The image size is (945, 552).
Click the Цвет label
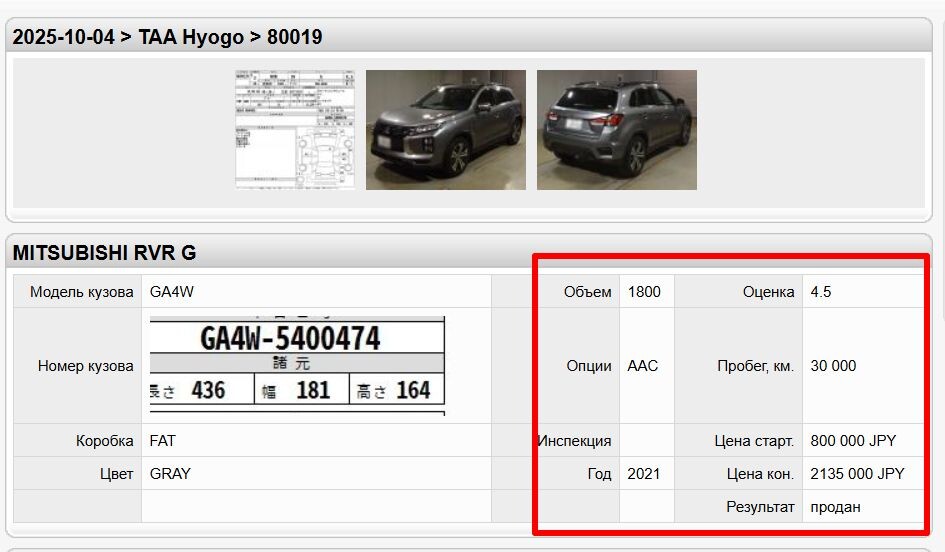click(116, 474)
